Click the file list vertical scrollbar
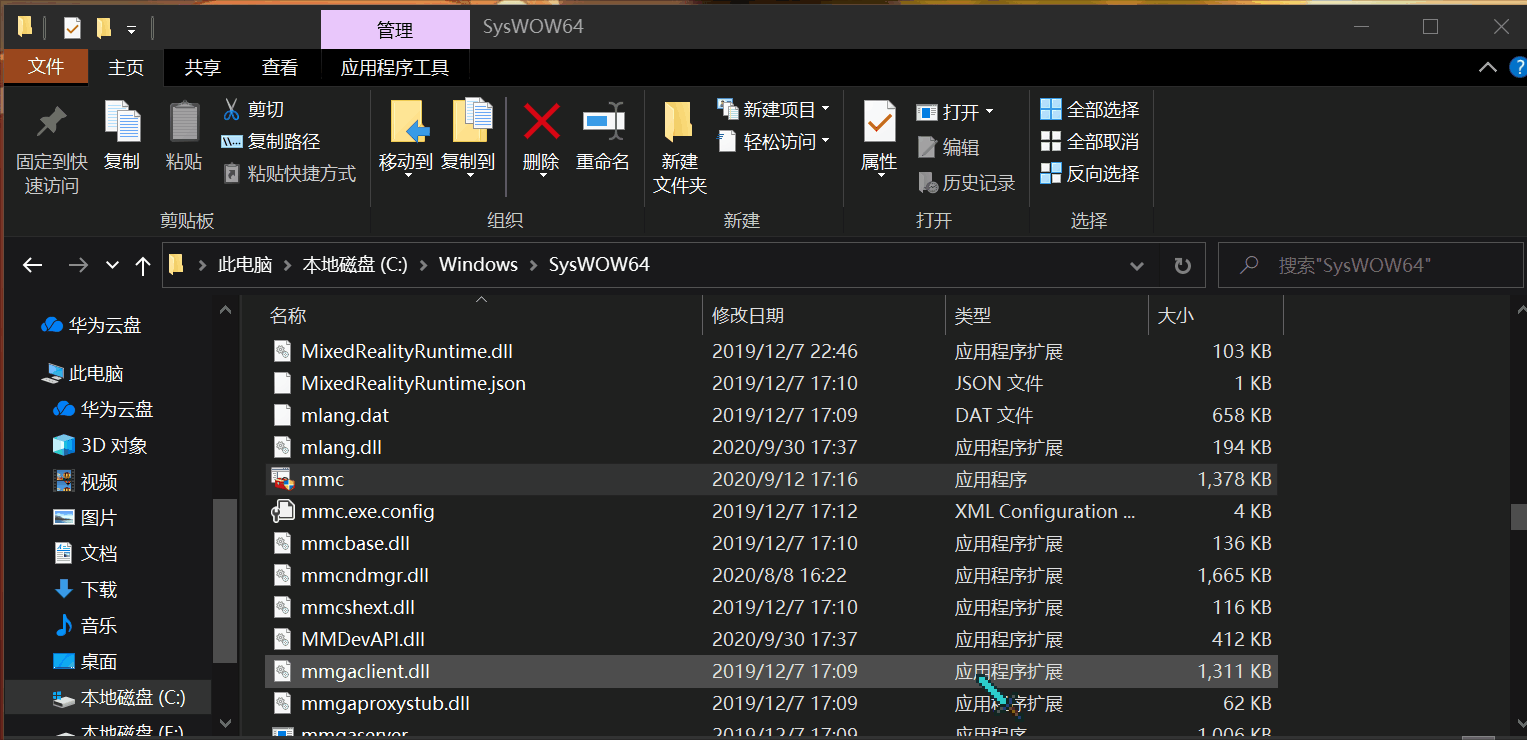This screenshot has height=740, width=1527. (1518, 517)
